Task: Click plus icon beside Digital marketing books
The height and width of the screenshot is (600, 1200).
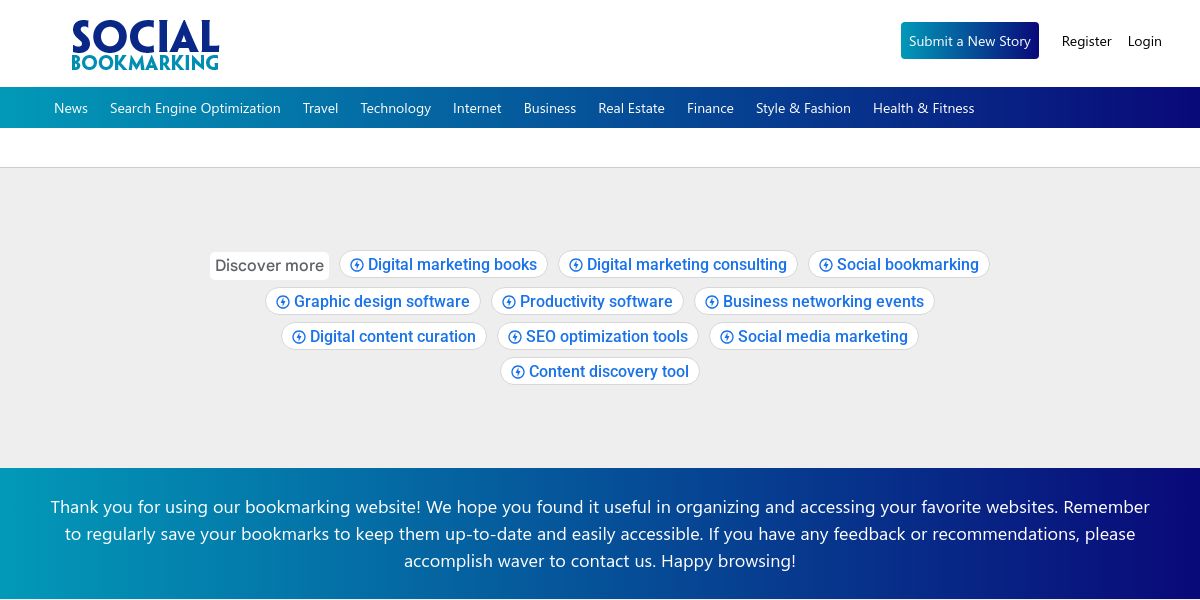Action: pyautogui.click(x=357, y=265)
